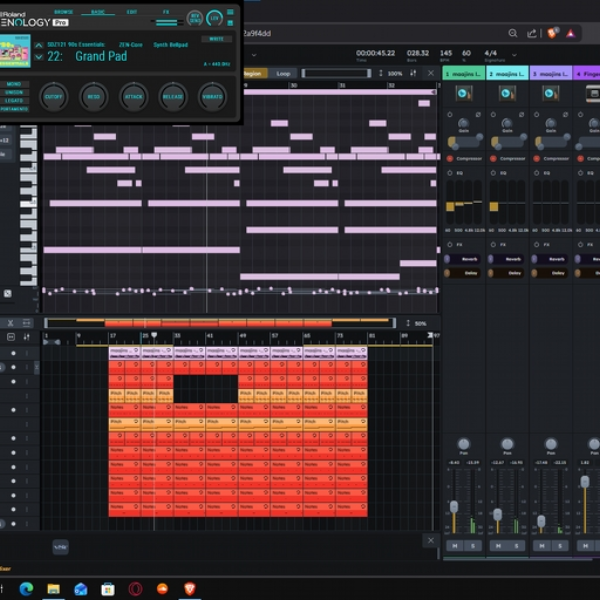
Task: Mute mixer channel 1 with M
Action: pos(455,546)
